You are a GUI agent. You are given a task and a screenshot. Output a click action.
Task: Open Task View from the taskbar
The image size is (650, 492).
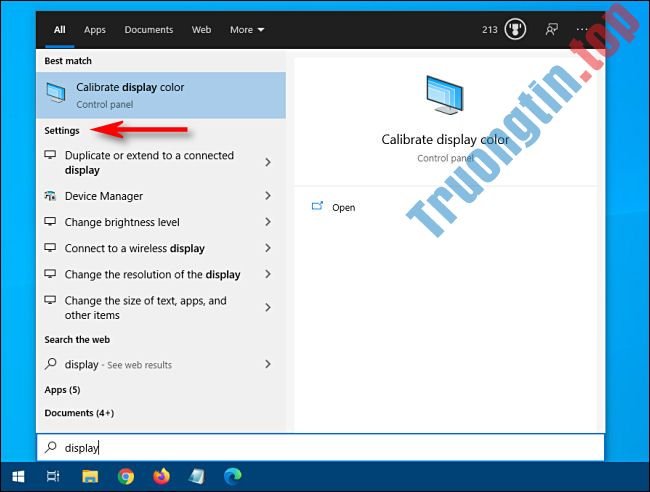click(53, 477)
